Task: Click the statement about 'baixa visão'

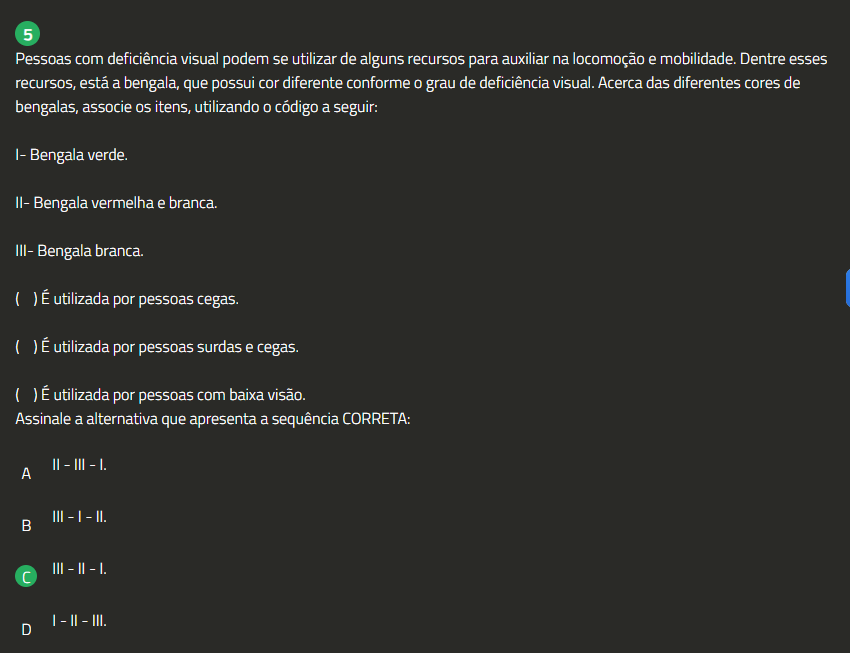Action: tap(160, 395)
